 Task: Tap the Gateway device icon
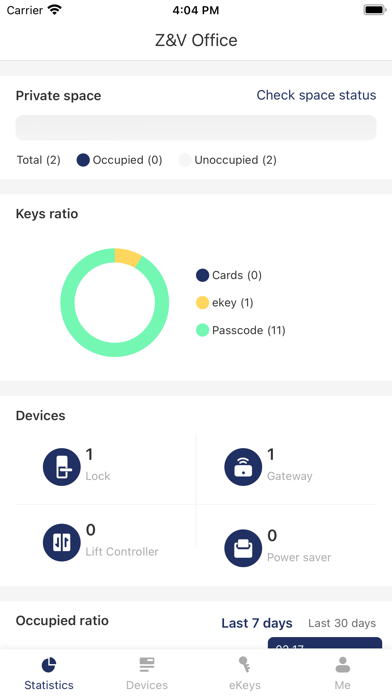[243, 467]
